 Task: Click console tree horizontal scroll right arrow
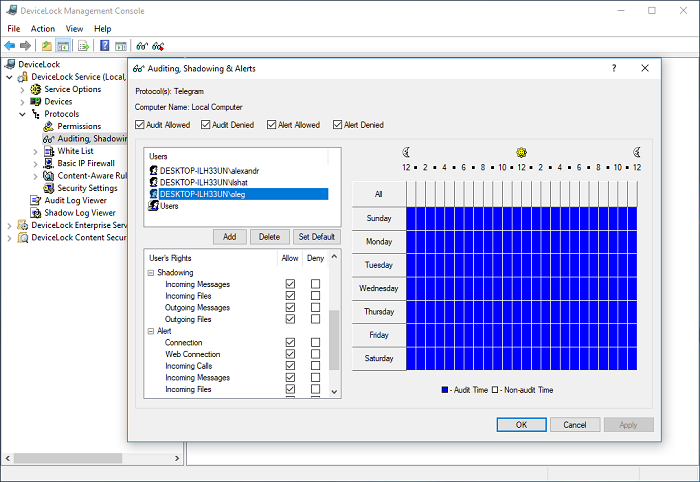177,458
